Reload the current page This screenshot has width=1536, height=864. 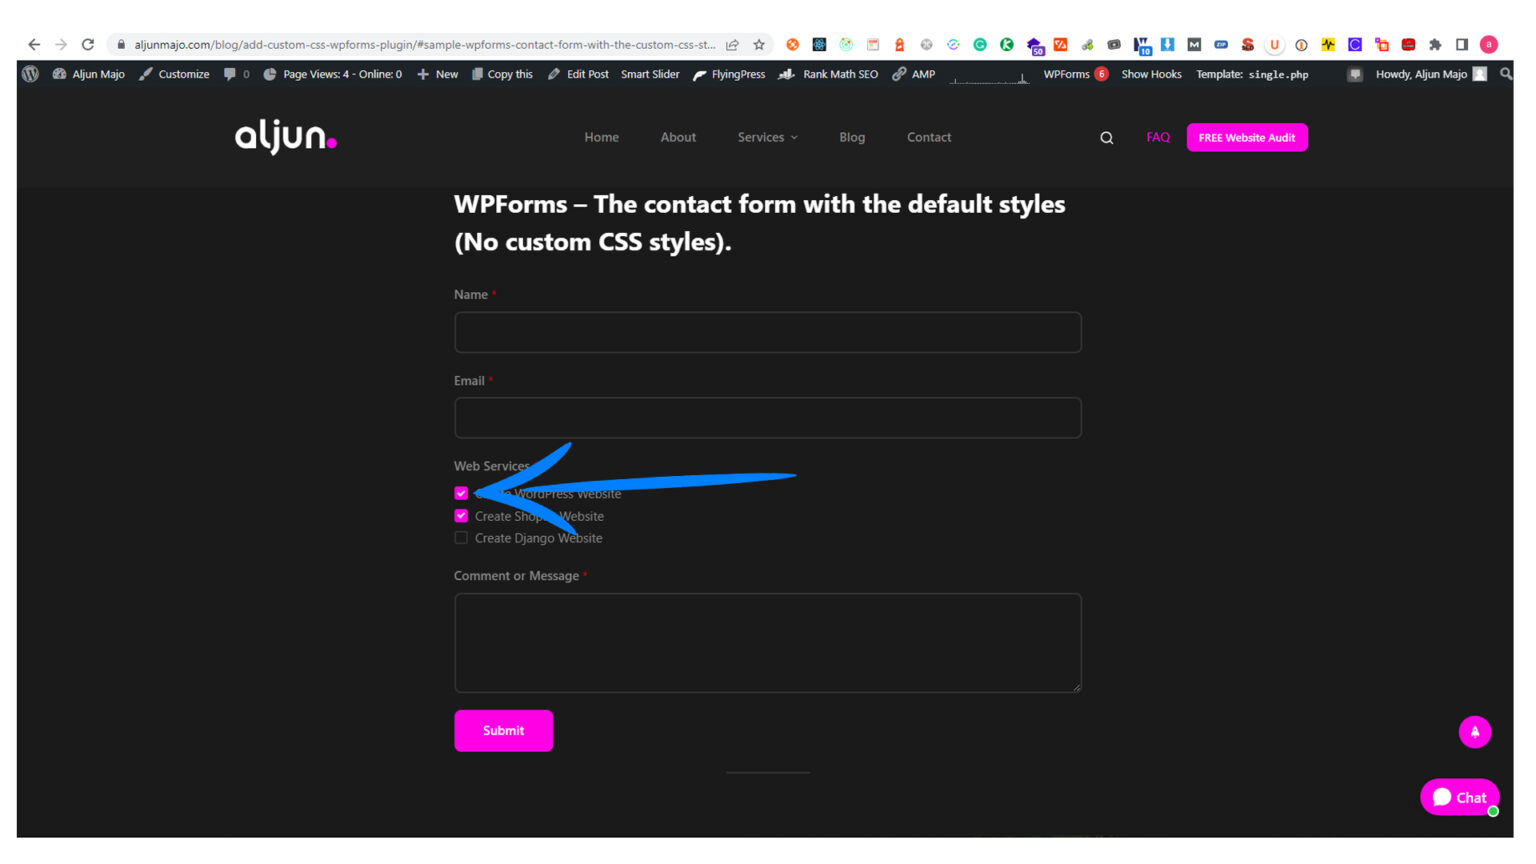[x=88, y=44]
